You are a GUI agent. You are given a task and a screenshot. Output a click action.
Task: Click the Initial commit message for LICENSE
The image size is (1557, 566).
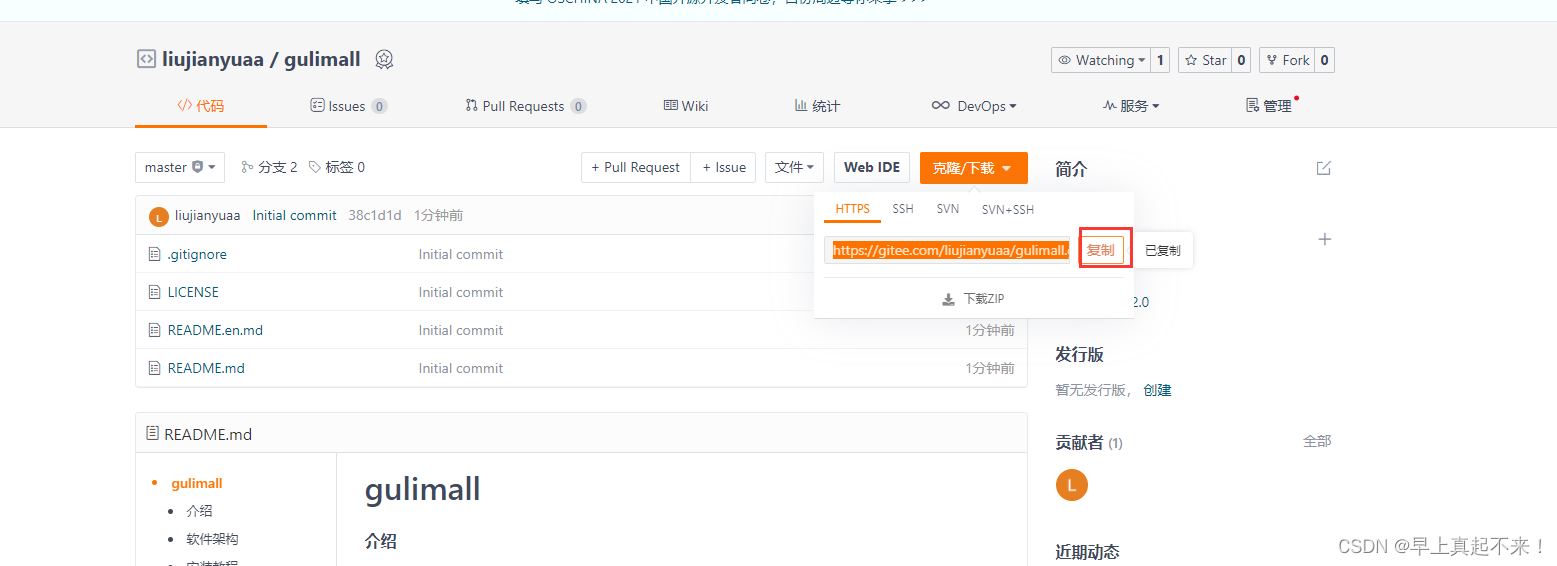[461, 292]
